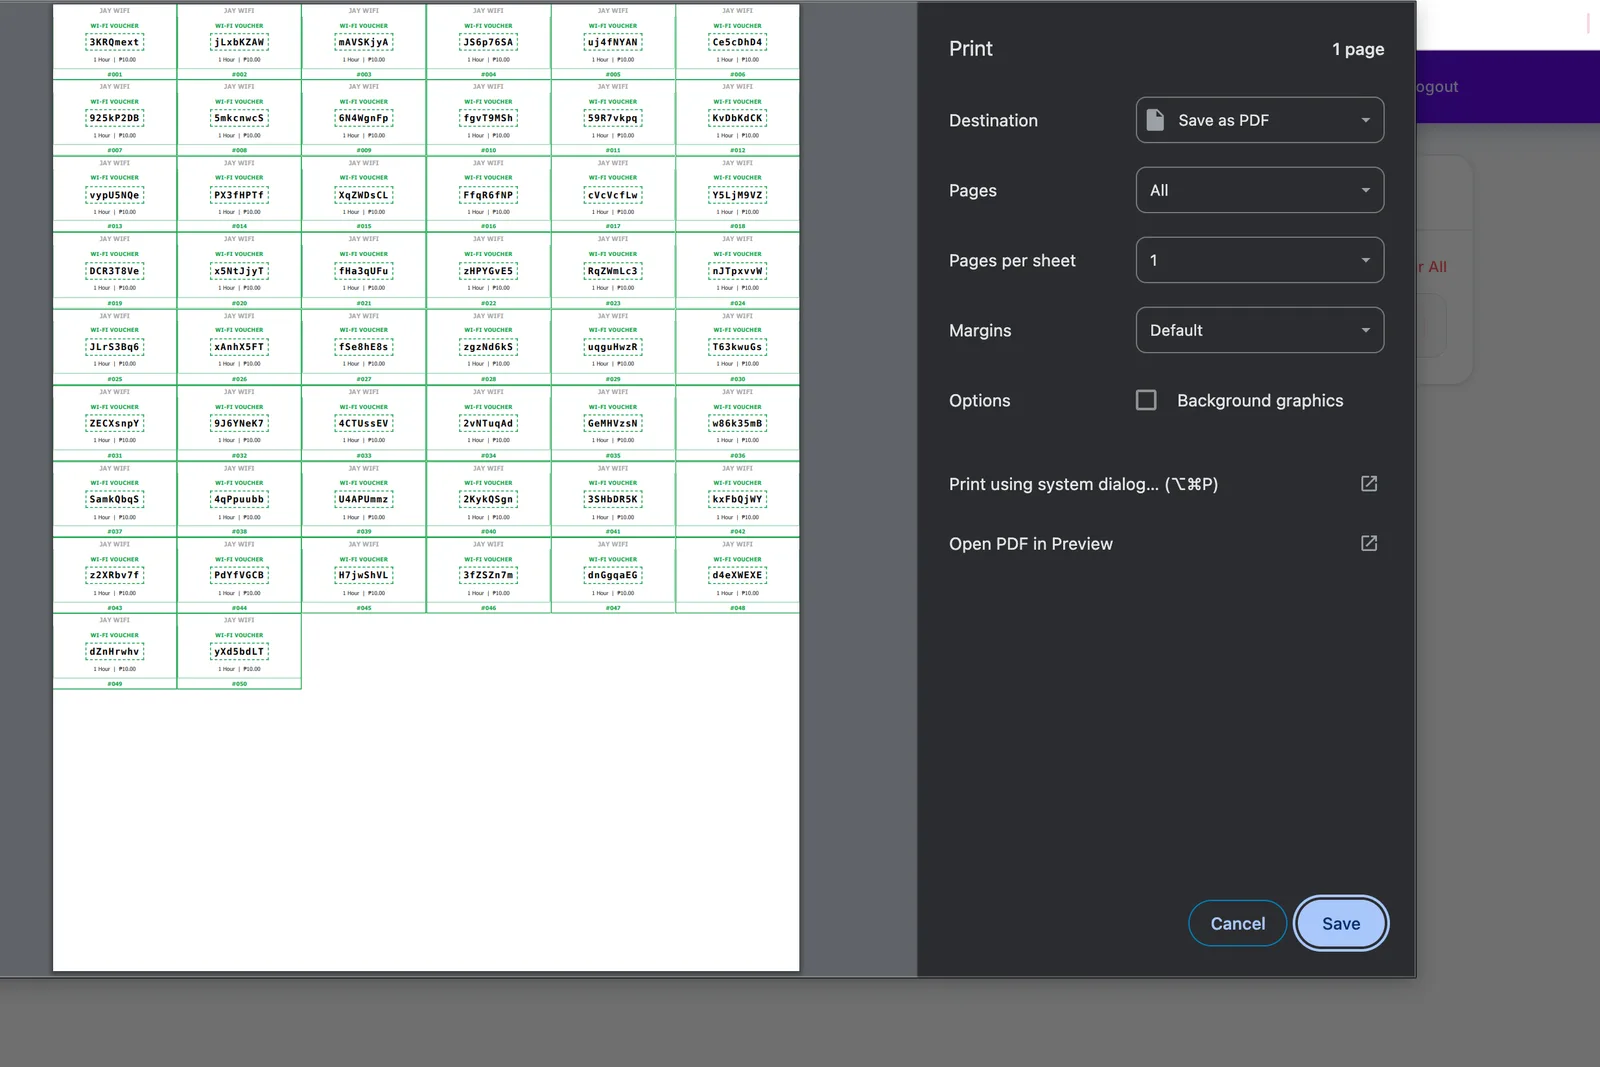Click voucher code JLrS3Bq6 in preview
The image size is (1600, 1067).
point(115,347)
